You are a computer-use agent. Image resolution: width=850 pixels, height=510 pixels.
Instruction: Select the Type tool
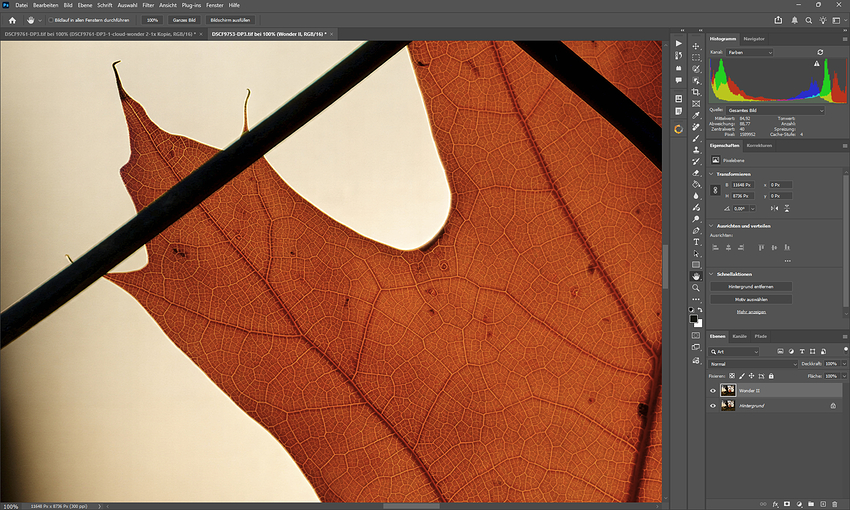click(696, 241)
